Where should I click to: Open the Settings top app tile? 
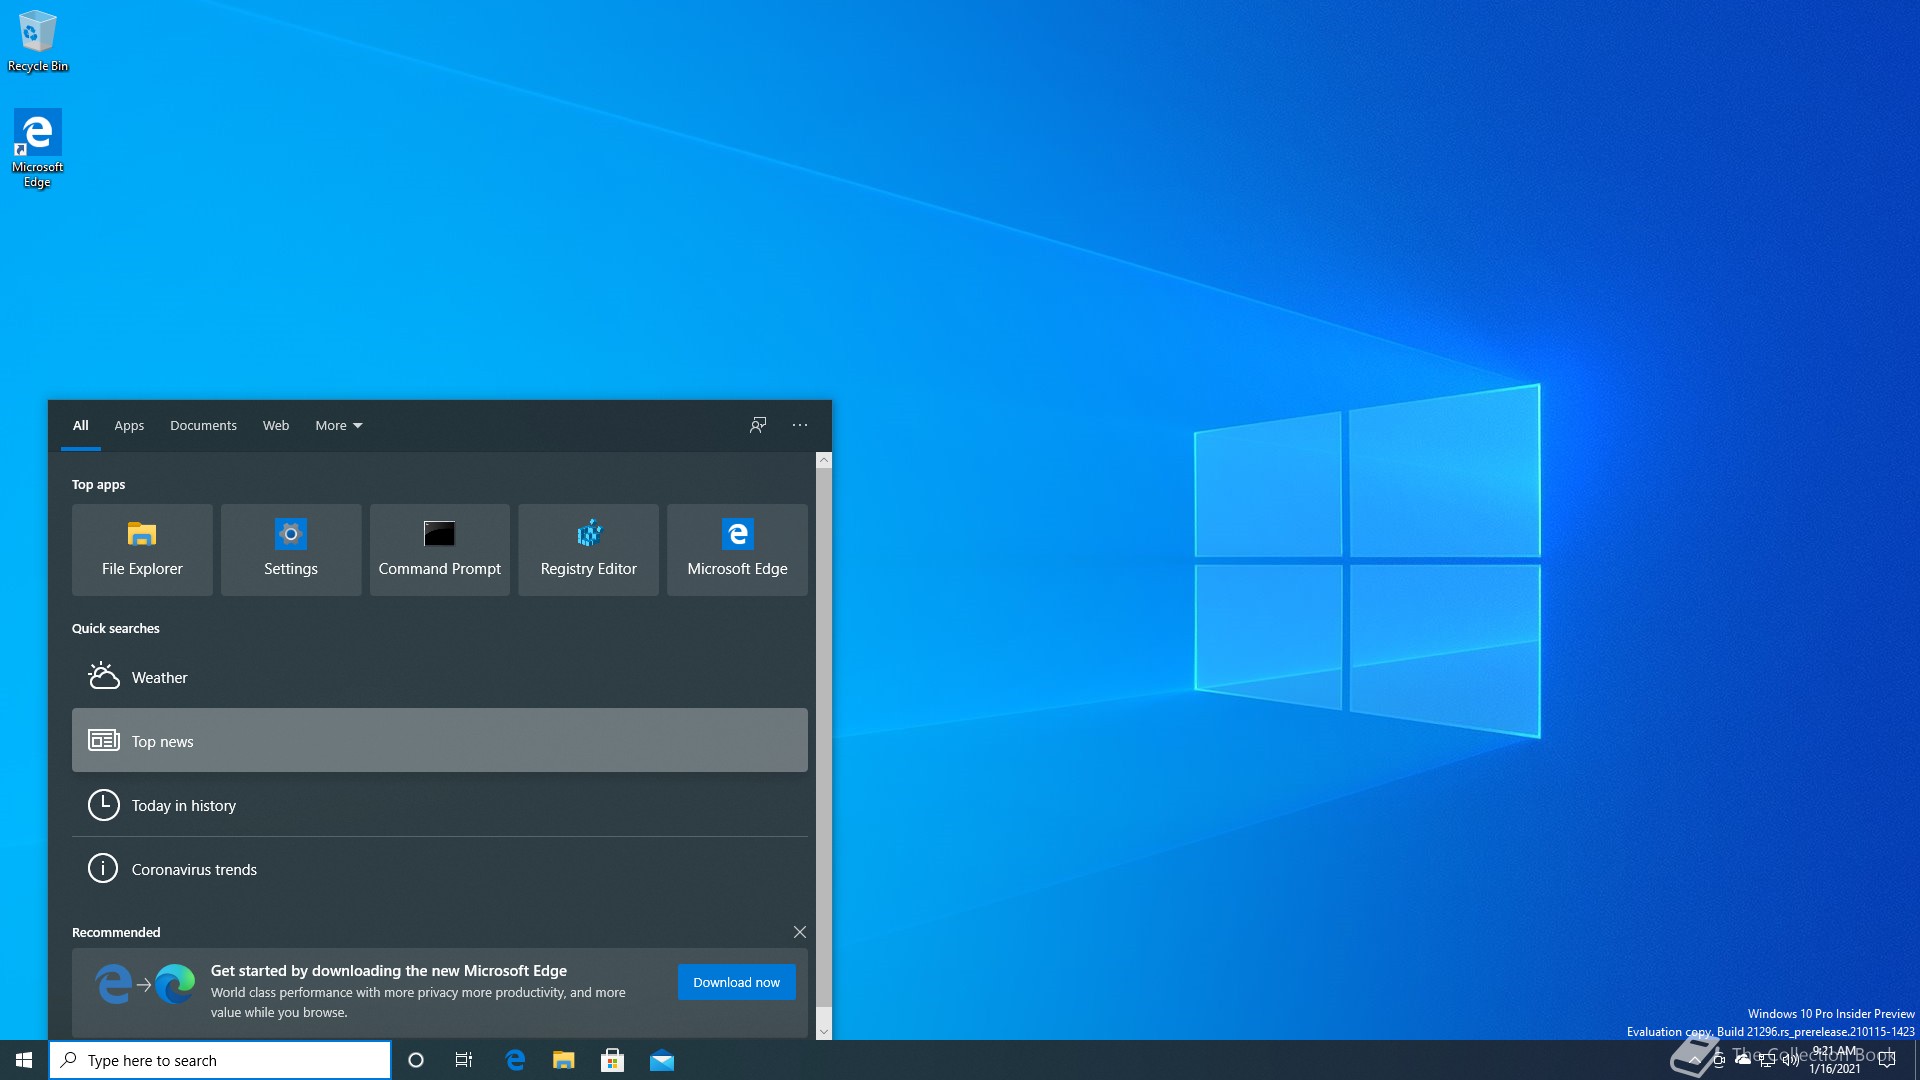point(291,550)
